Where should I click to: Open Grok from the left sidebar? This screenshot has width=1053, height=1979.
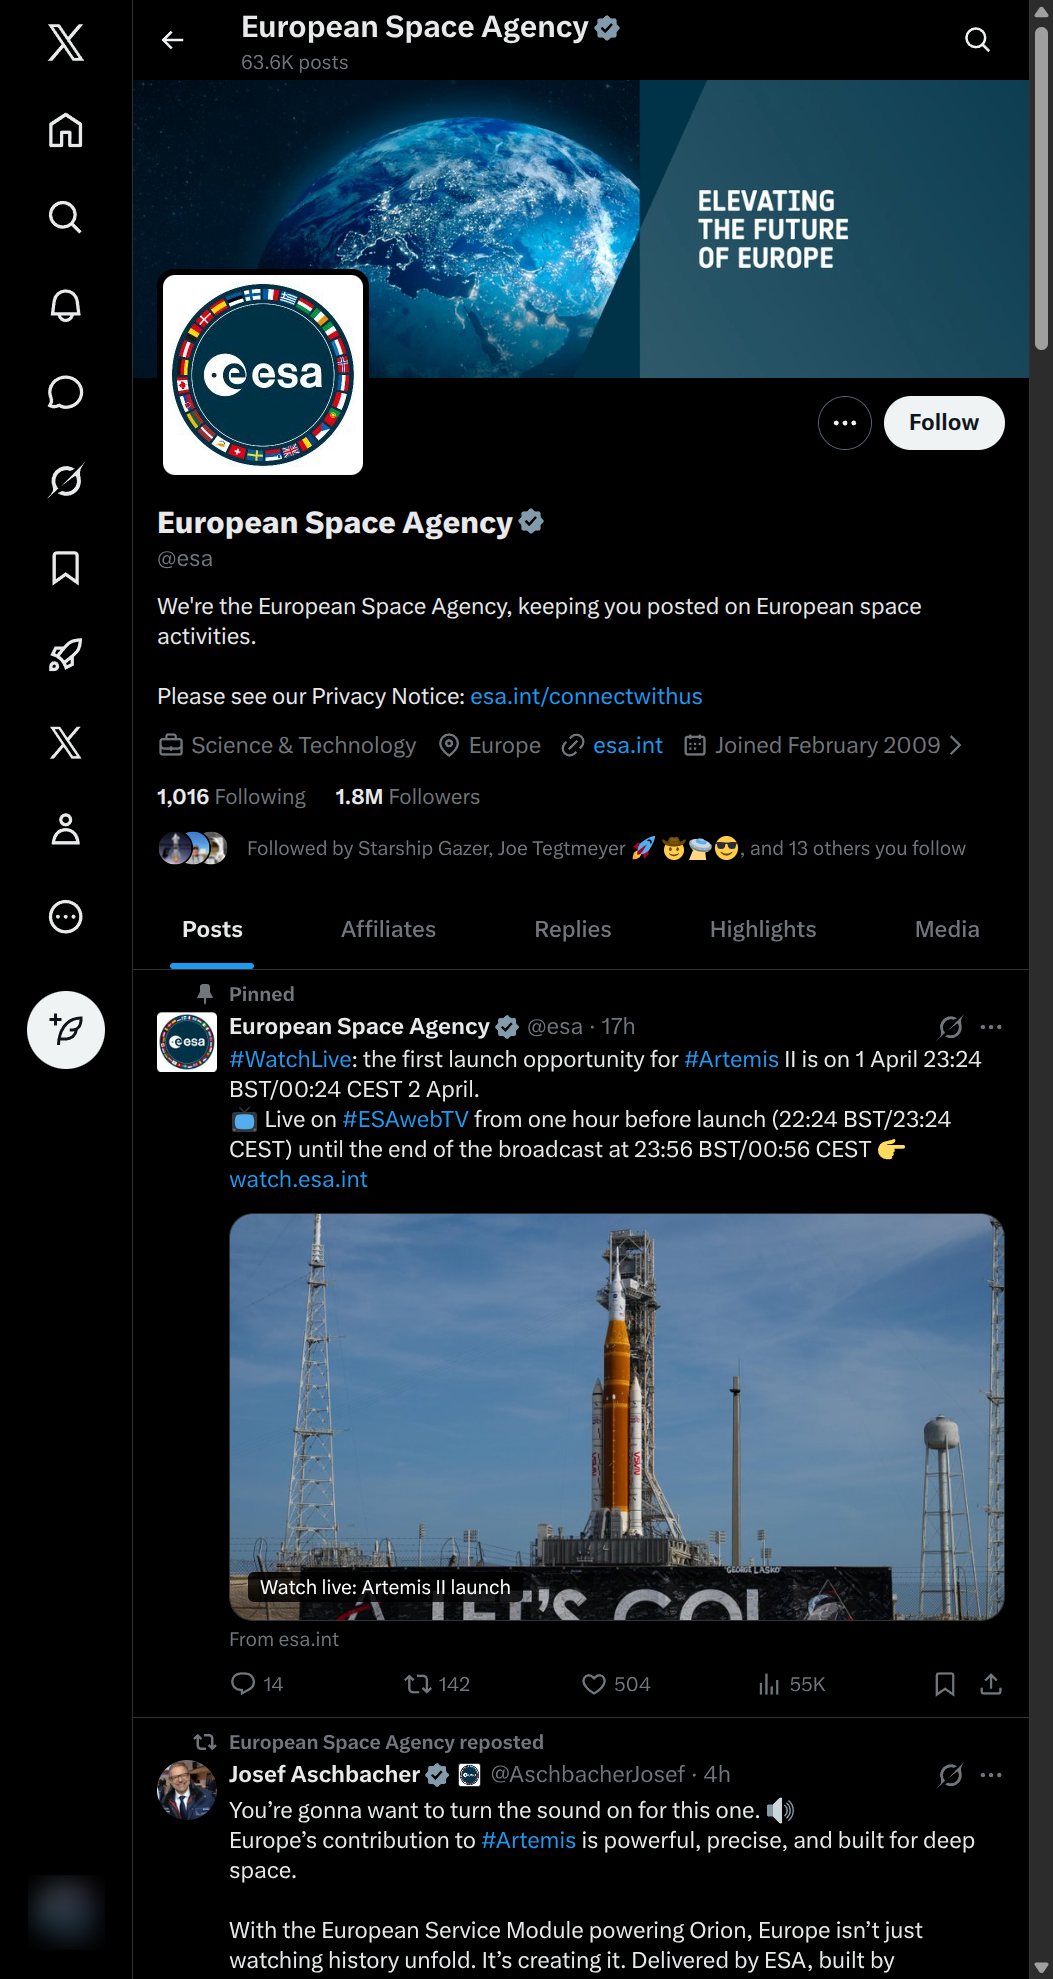pyautogui.click(x=66, y=480)
